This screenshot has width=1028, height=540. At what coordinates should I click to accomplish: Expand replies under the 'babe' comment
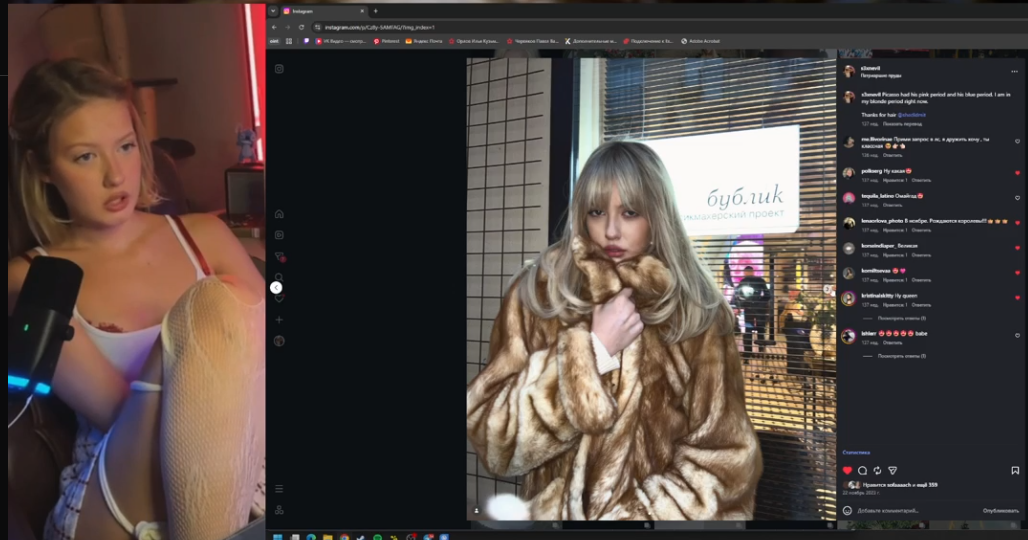tap(901, 357)
